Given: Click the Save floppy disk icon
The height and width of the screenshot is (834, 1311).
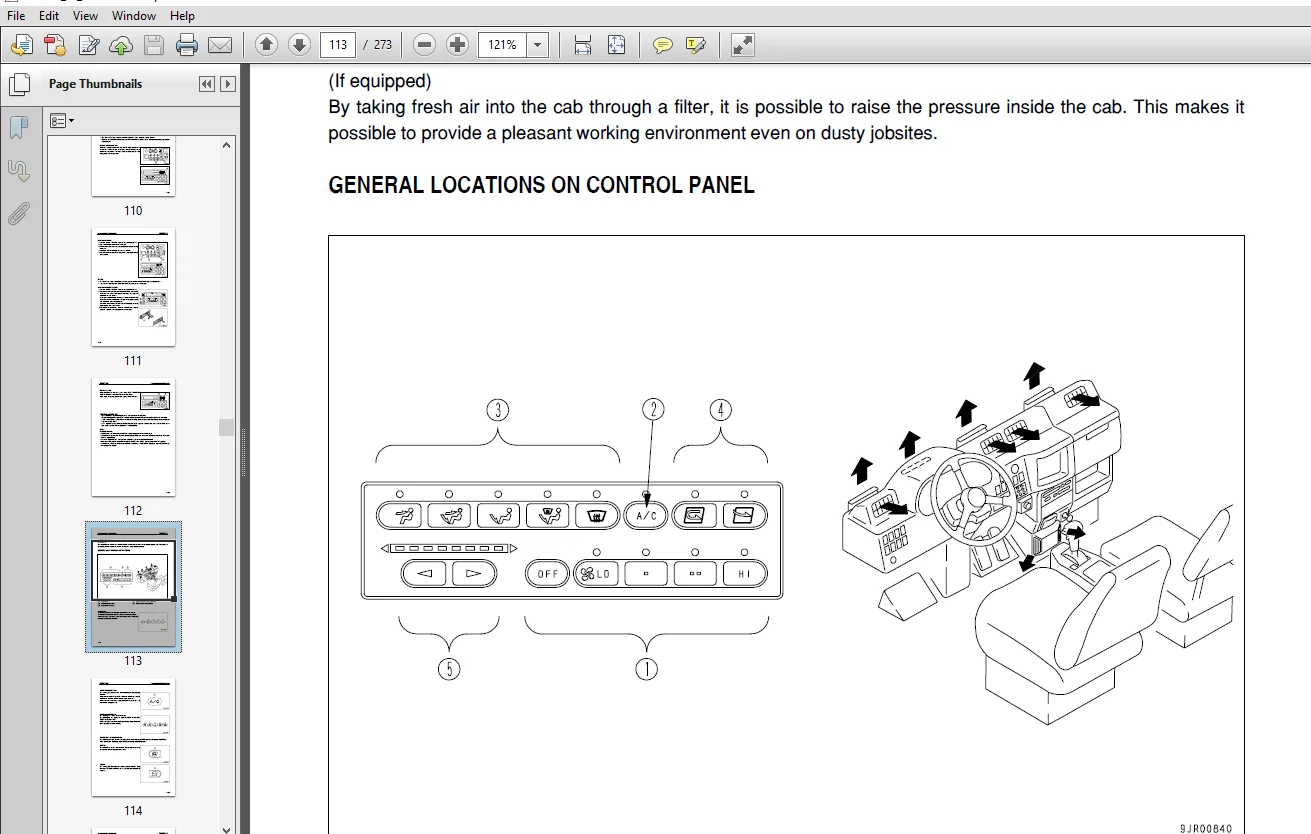Looking at the screenshot, I should click(x=153, y=45).
